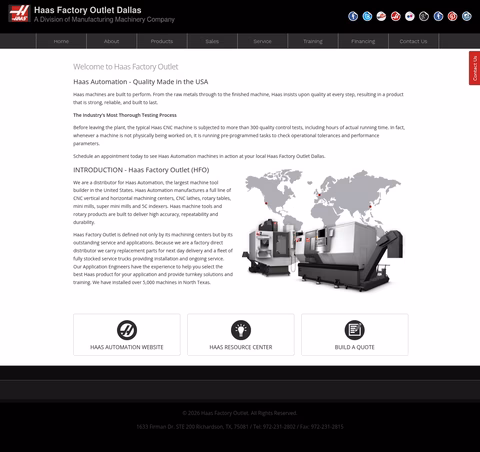Click the Richardson TX address line in footer
480x452 pixels.
240,427
